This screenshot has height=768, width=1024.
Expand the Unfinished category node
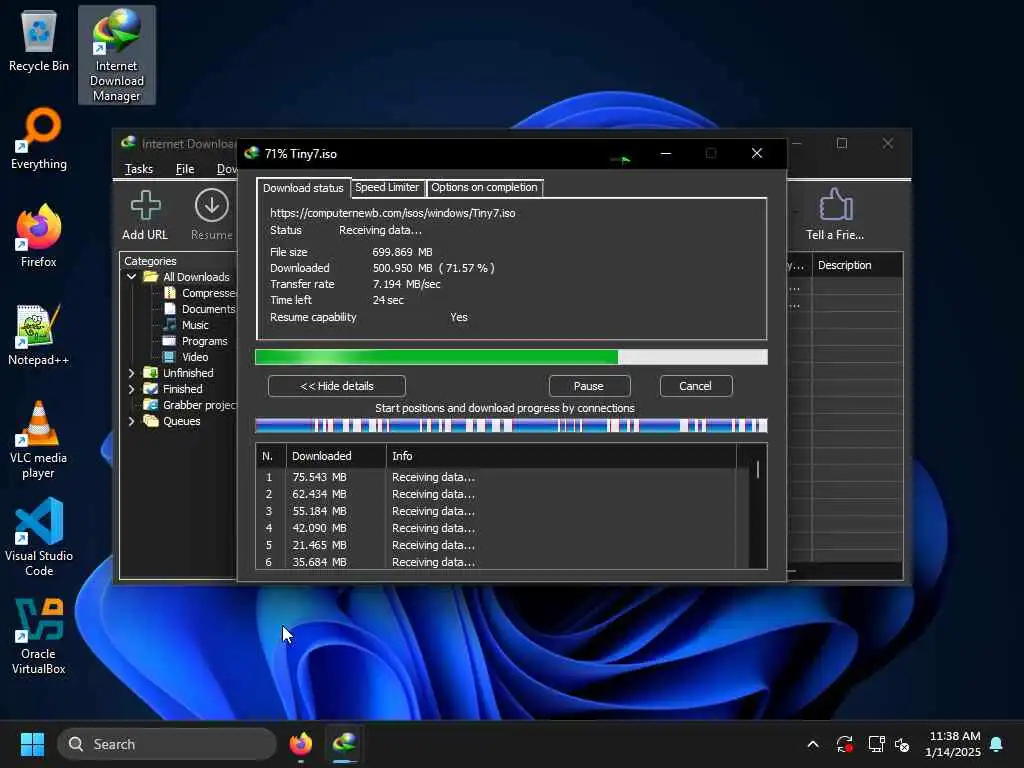click(x=131, y=373)
